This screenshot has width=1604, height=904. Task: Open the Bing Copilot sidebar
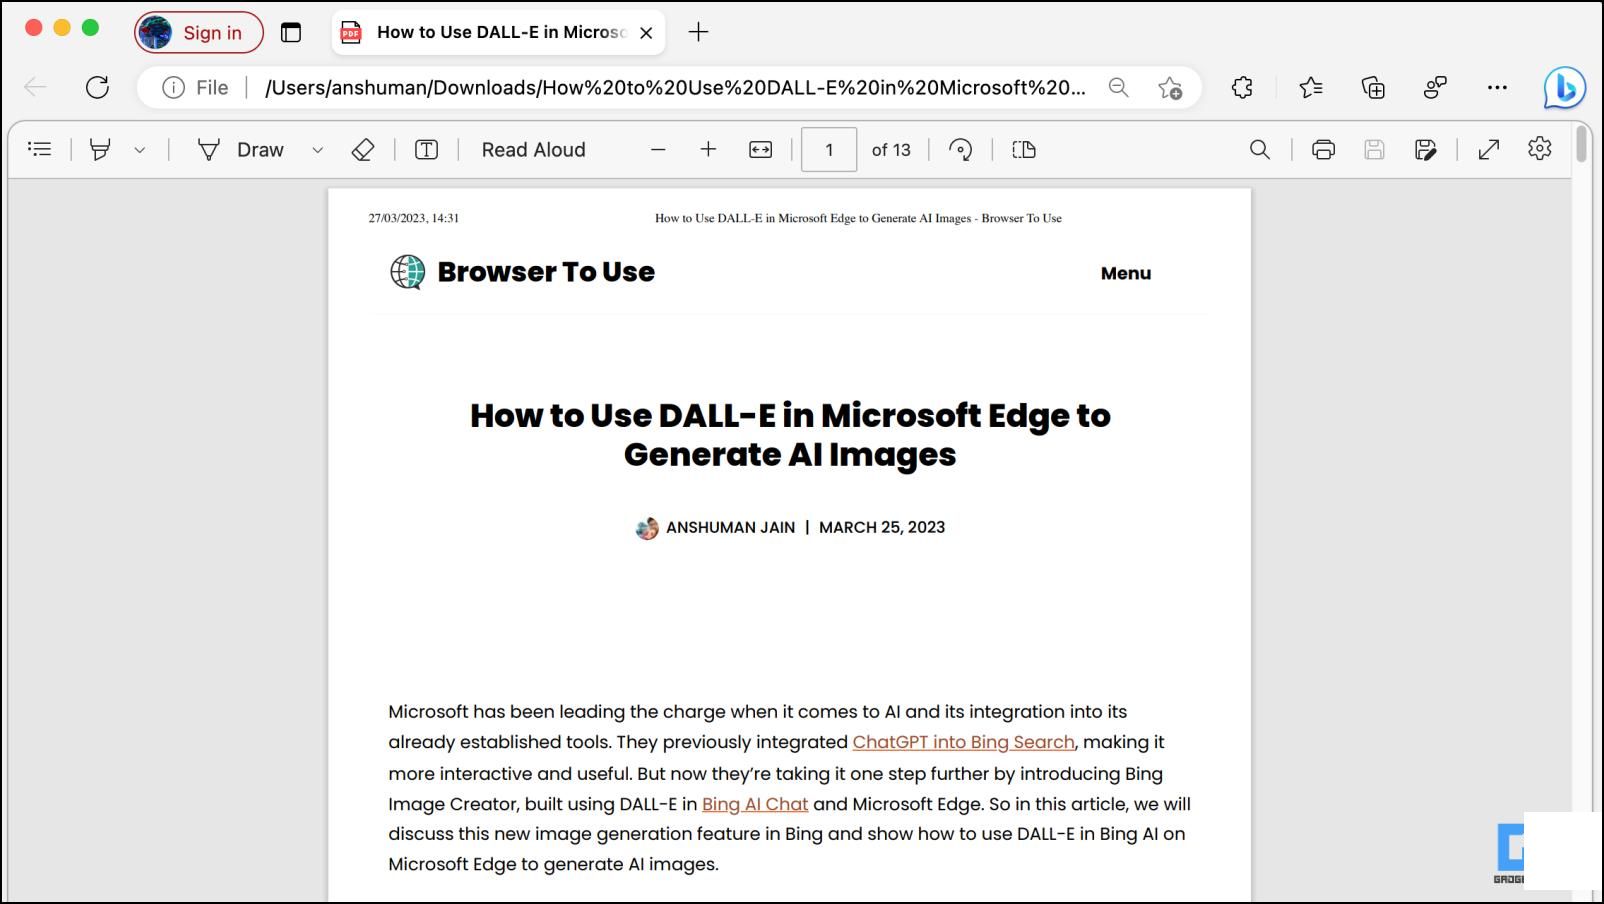pos(1564,88)
